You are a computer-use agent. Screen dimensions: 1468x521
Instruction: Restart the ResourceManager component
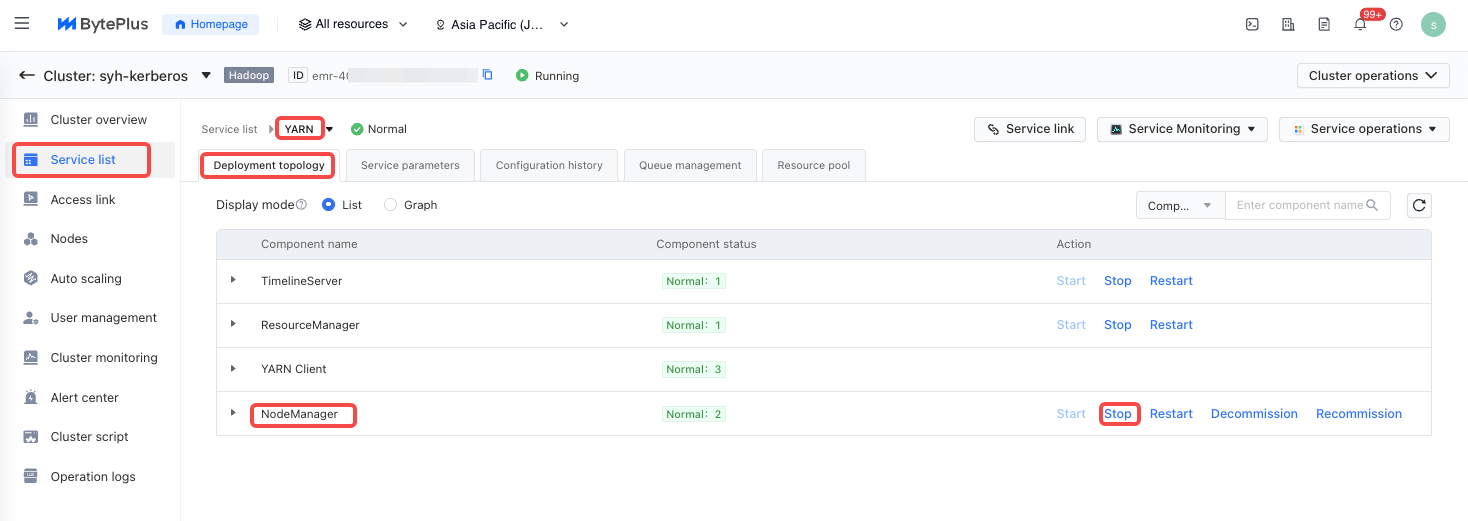click(1171, 325)
